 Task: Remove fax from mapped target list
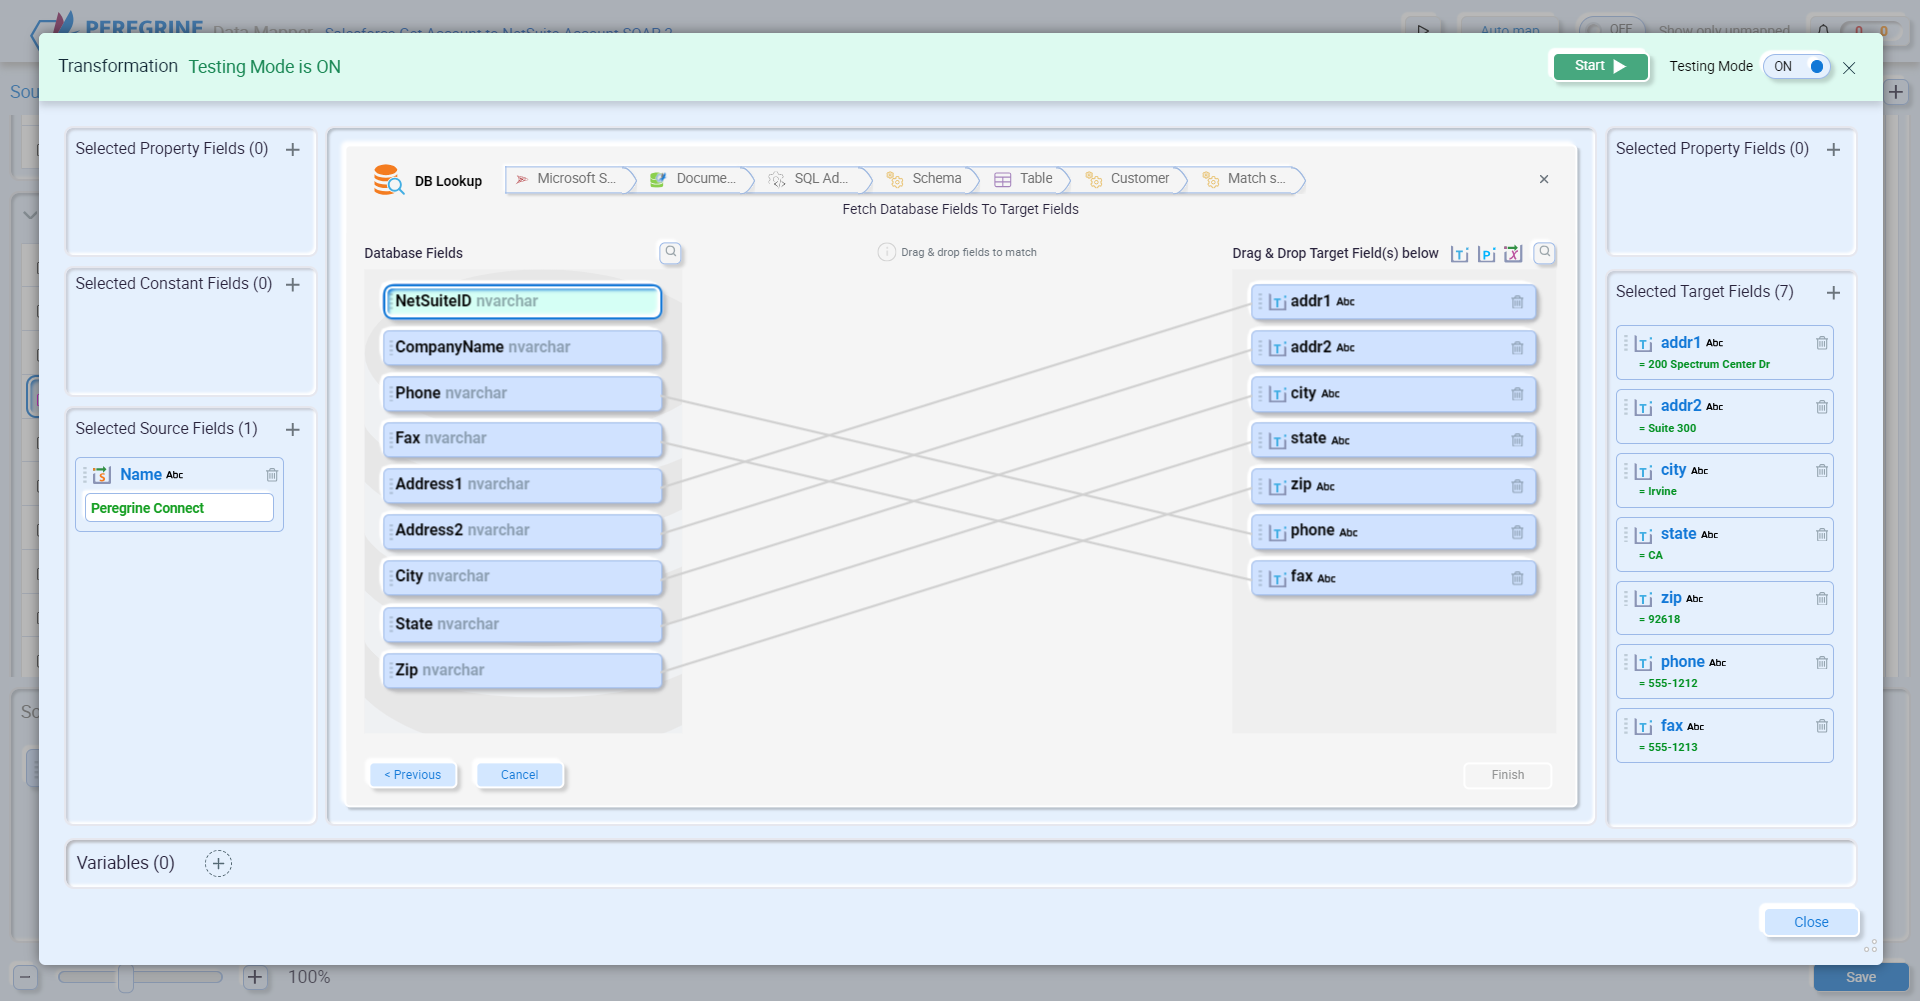tap(1517, 578)
